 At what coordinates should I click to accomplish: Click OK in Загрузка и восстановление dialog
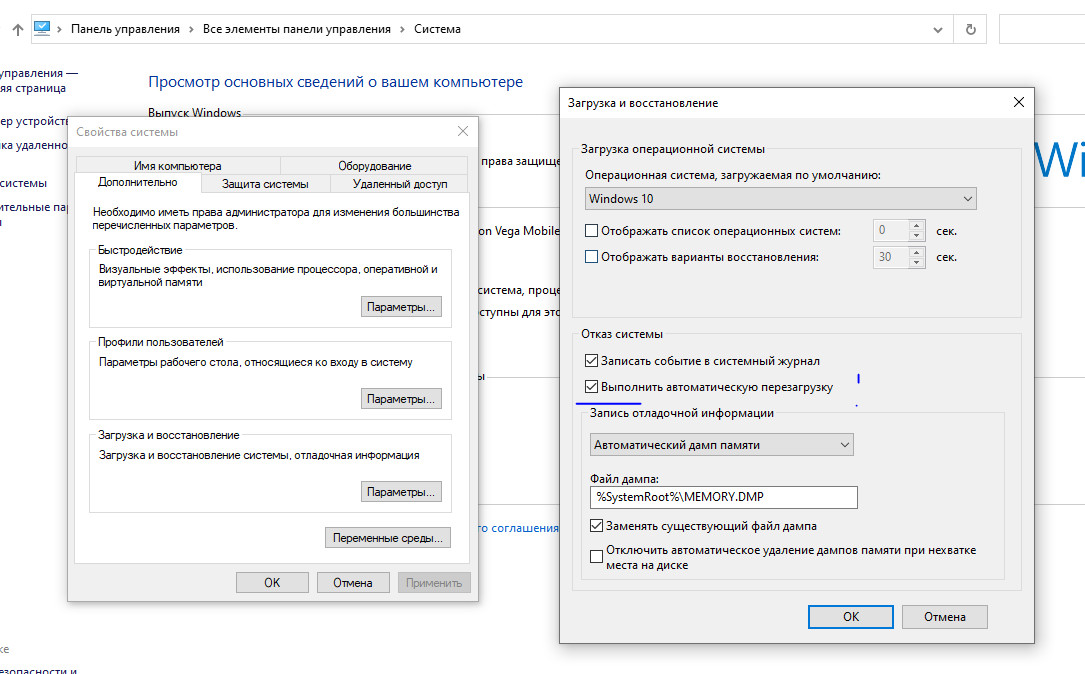pyautogui.click(x=850, y=617)
